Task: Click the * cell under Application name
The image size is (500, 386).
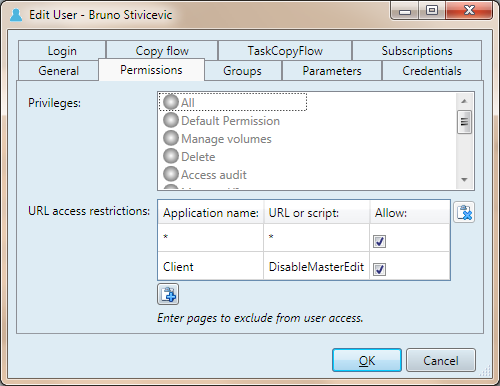Action: point(211,237)
